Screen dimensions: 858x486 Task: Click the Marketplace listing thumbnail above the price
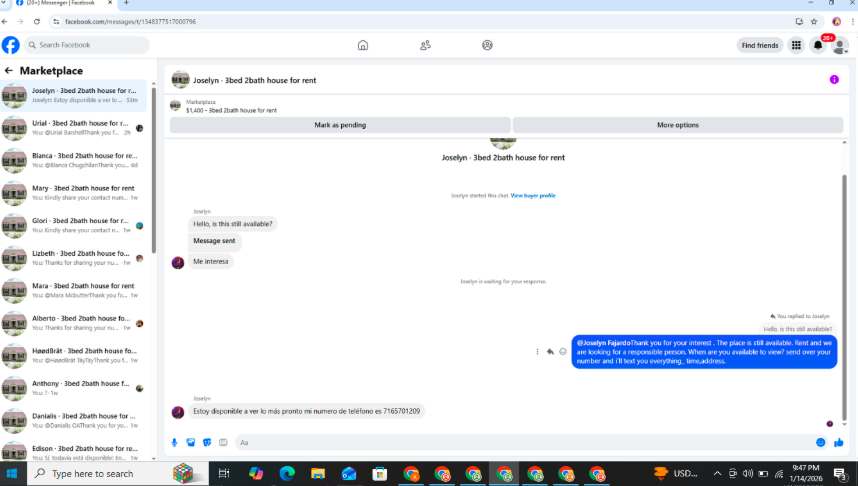point(175,105)
